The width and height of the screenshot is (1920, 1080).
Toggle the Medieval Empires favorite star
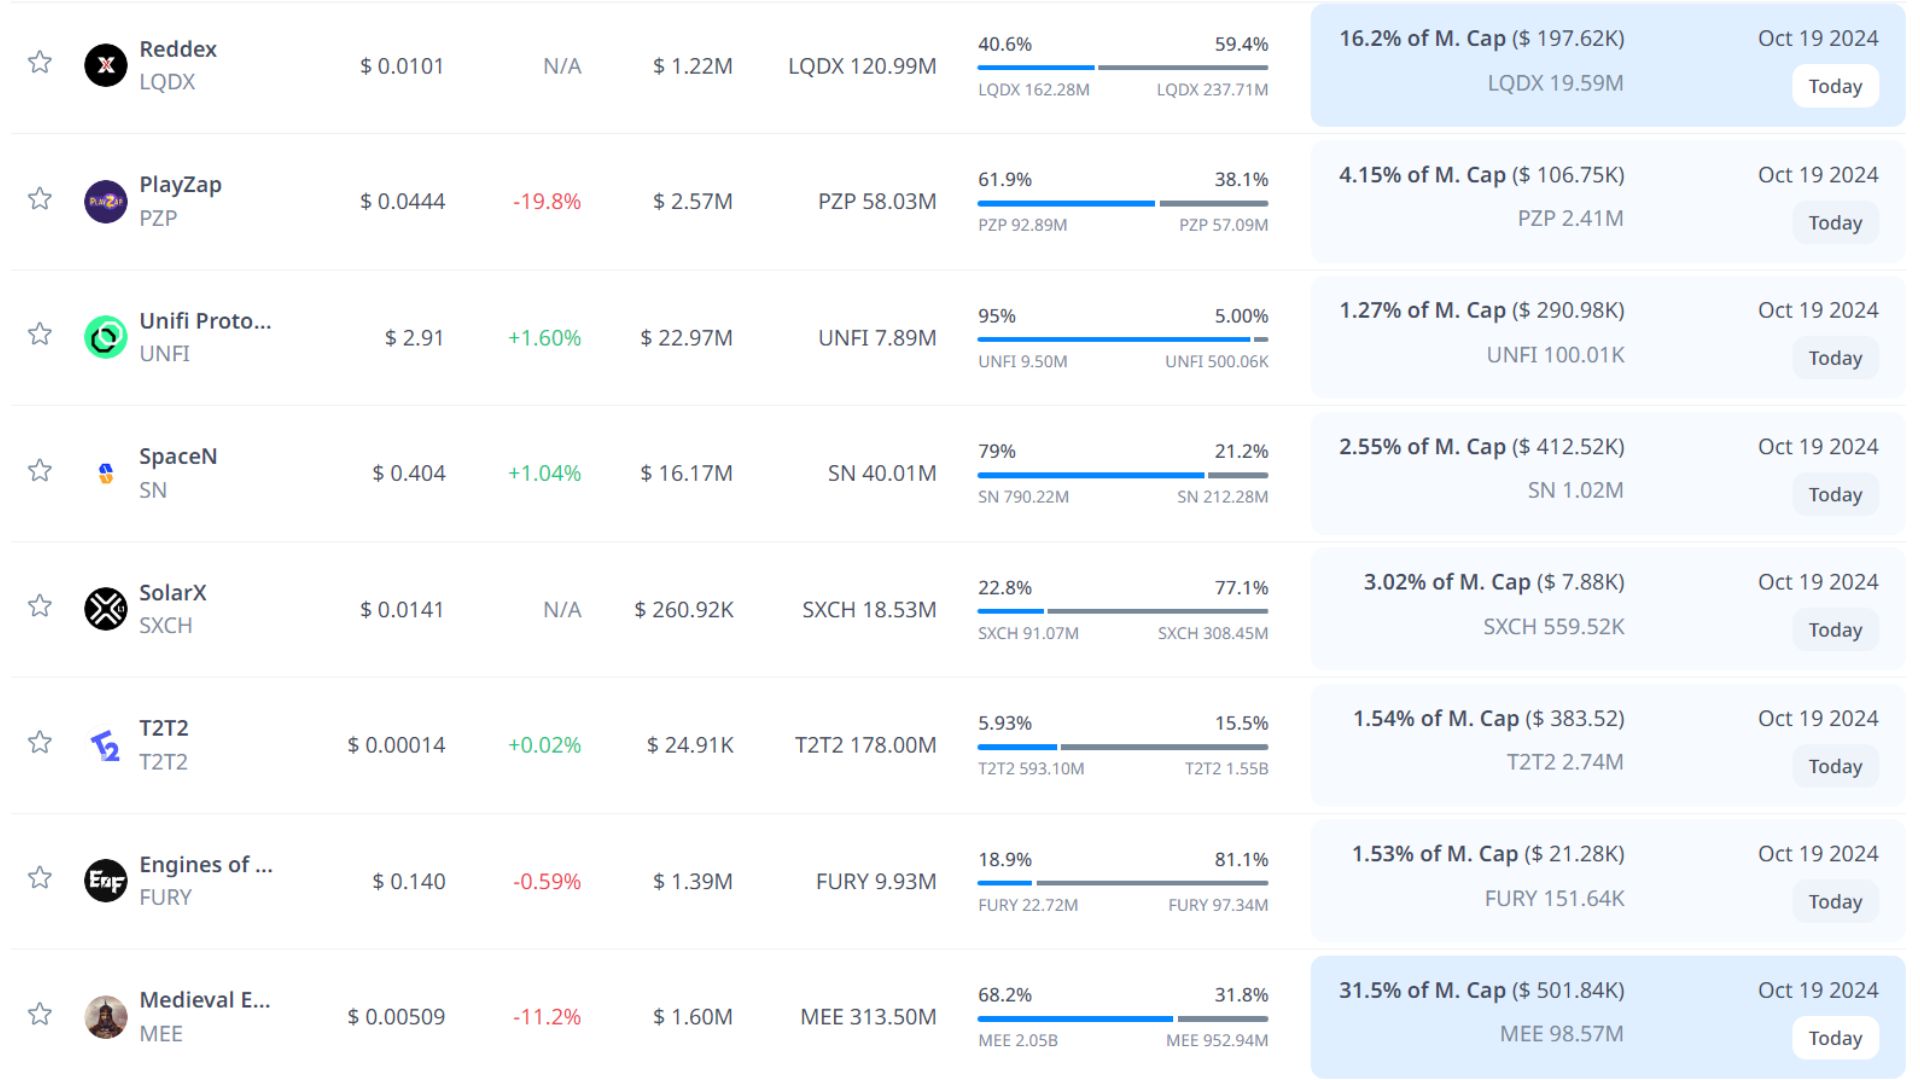click(40, 1015)
